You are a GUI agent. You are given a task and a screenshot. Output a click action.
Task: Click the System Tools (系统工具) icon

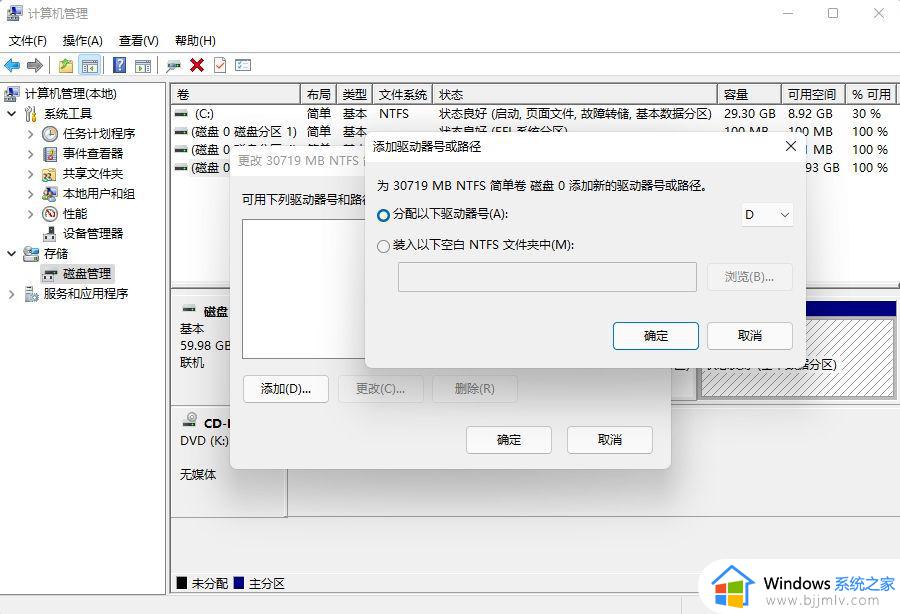click(x=30, y=114)
